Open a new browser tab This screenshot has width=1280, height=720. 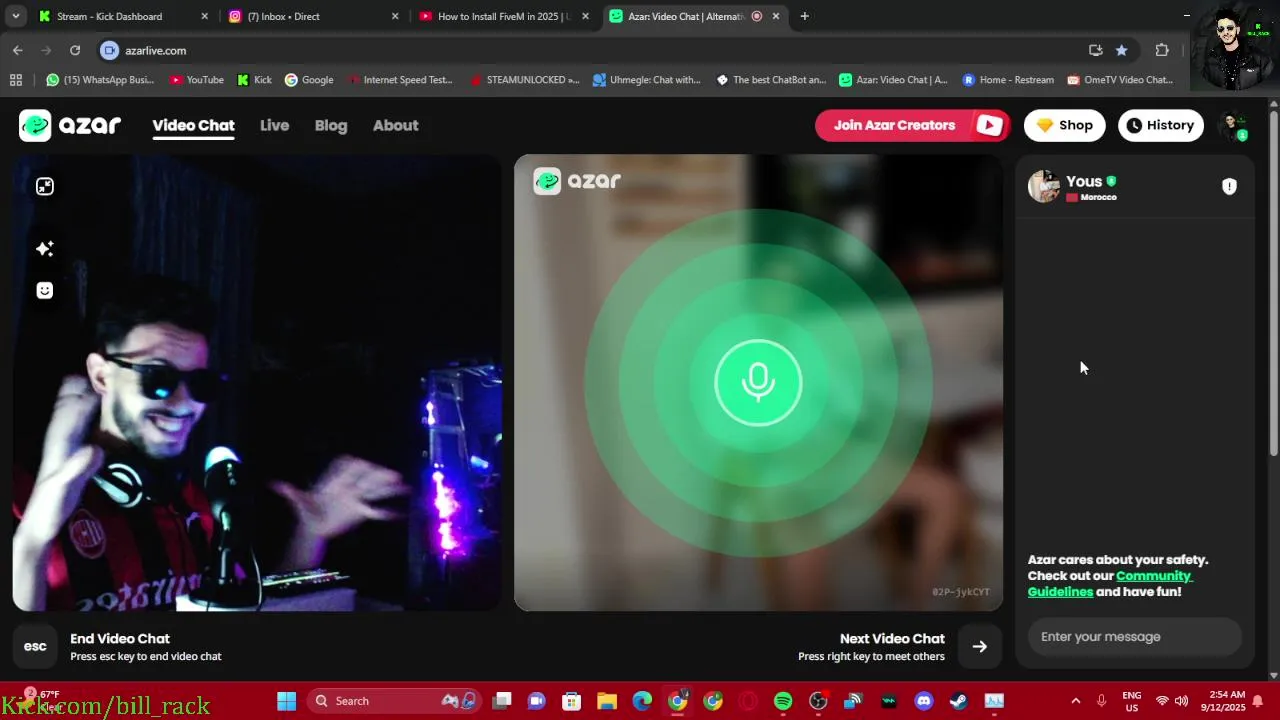[x=804, y=16]
